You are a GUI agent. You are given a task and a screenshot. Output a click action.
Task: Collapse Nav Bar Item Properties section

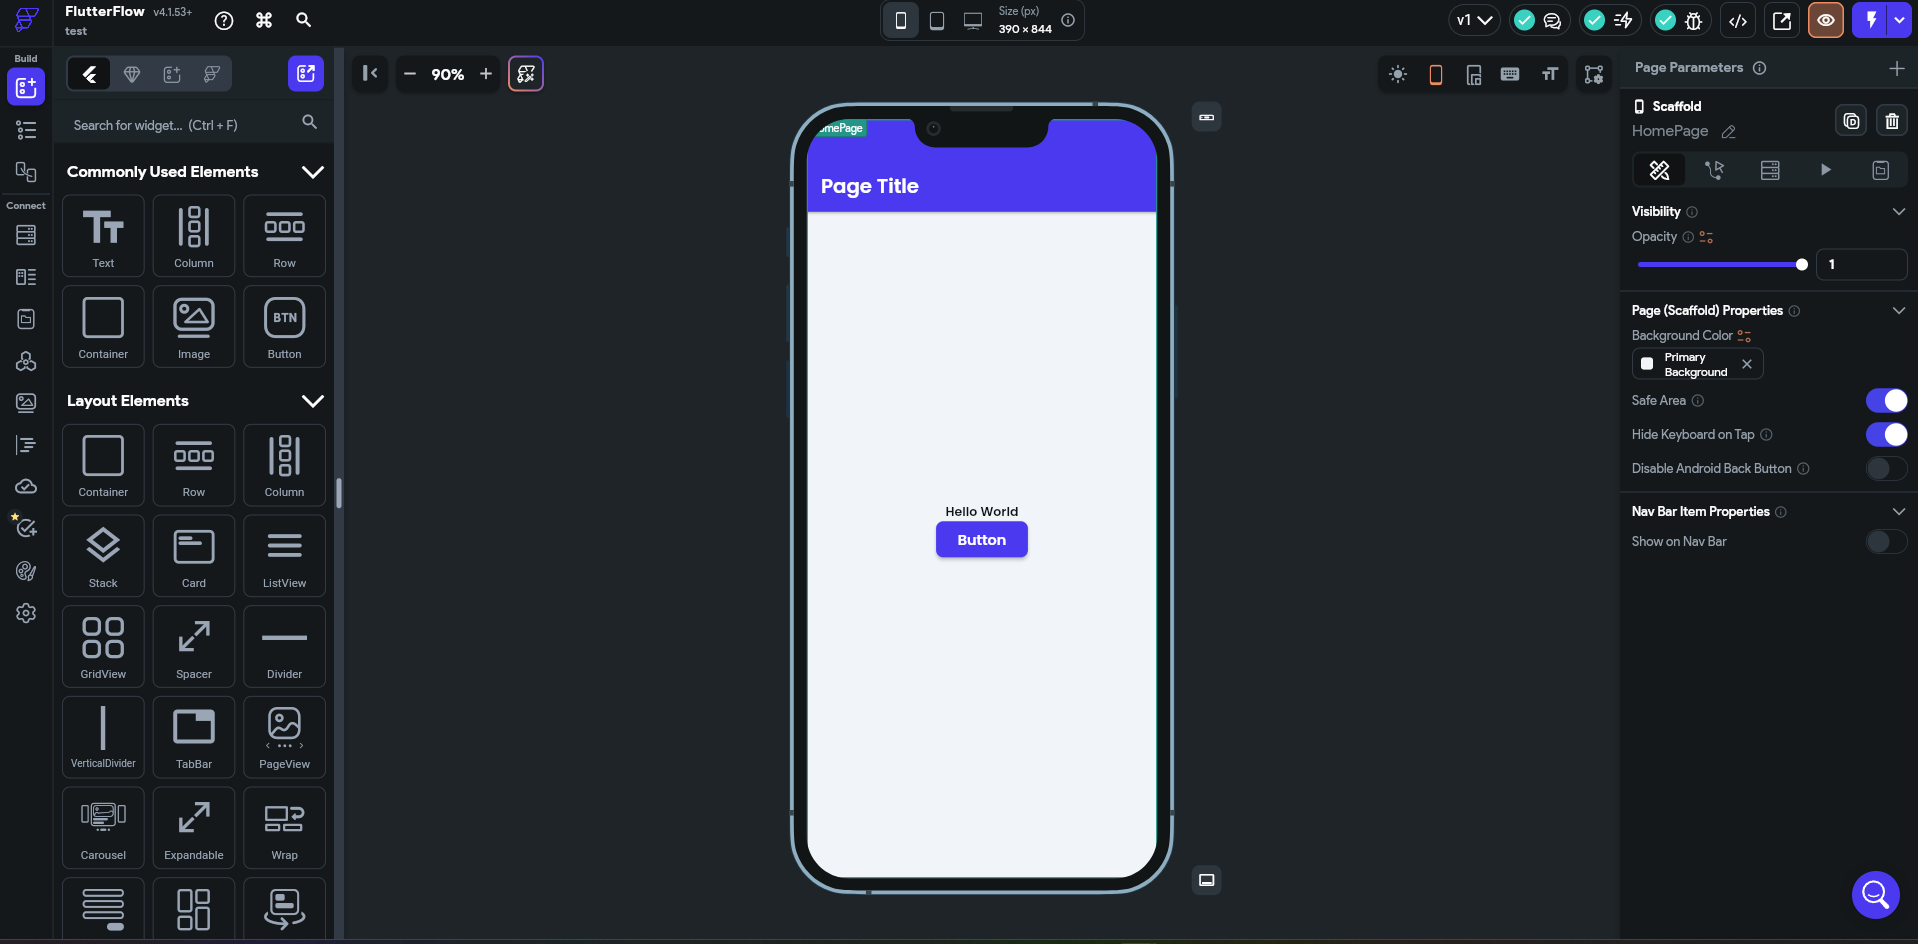[1898, 511]
